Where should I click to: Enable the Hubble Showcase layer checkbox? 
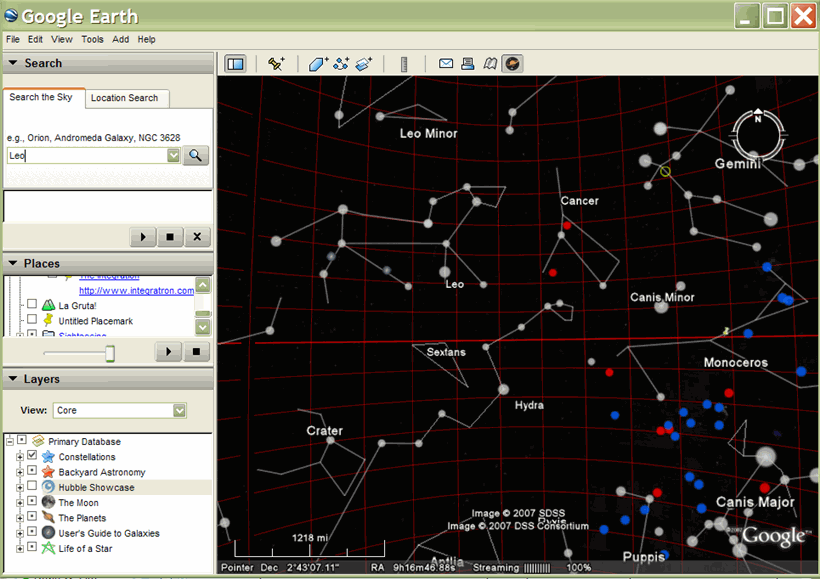(x=33, y=487)
